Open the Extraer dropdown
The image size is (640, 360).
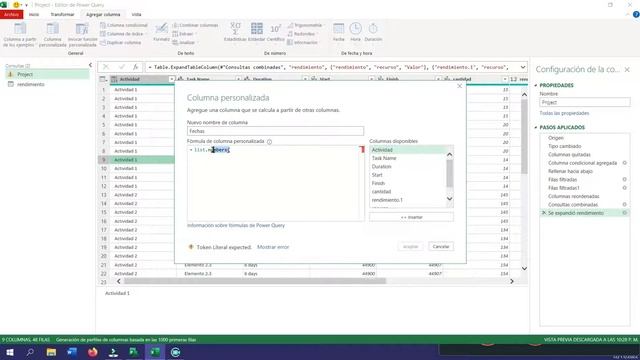[184, 34]
